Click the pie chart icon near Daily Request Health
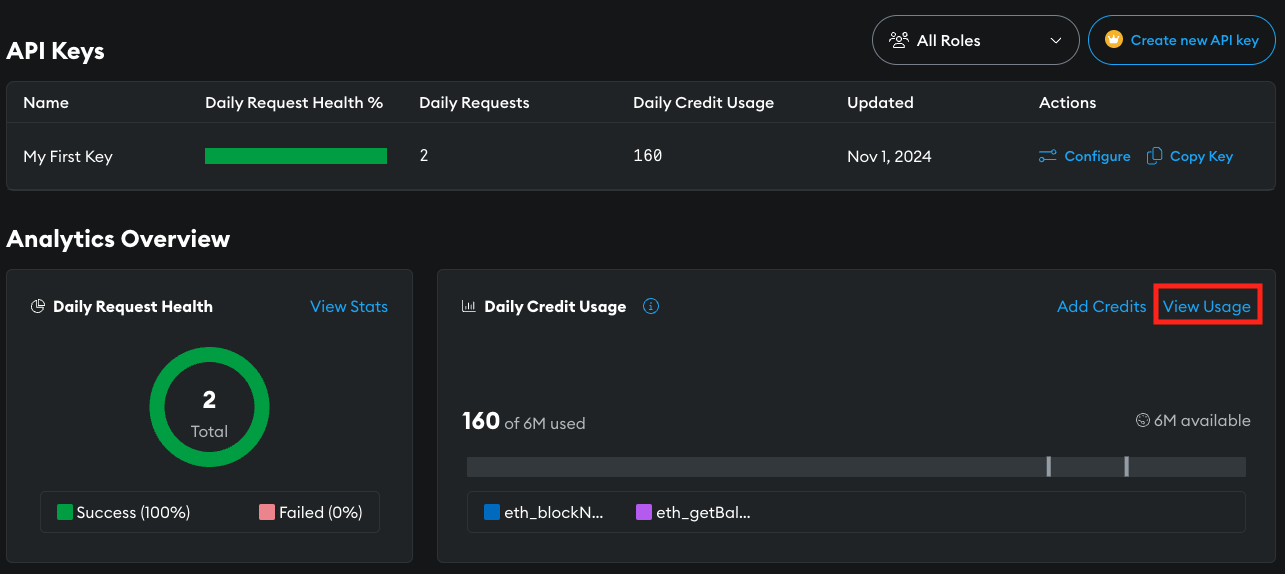Screen dimensions: 1285x574 coord(38,307)
